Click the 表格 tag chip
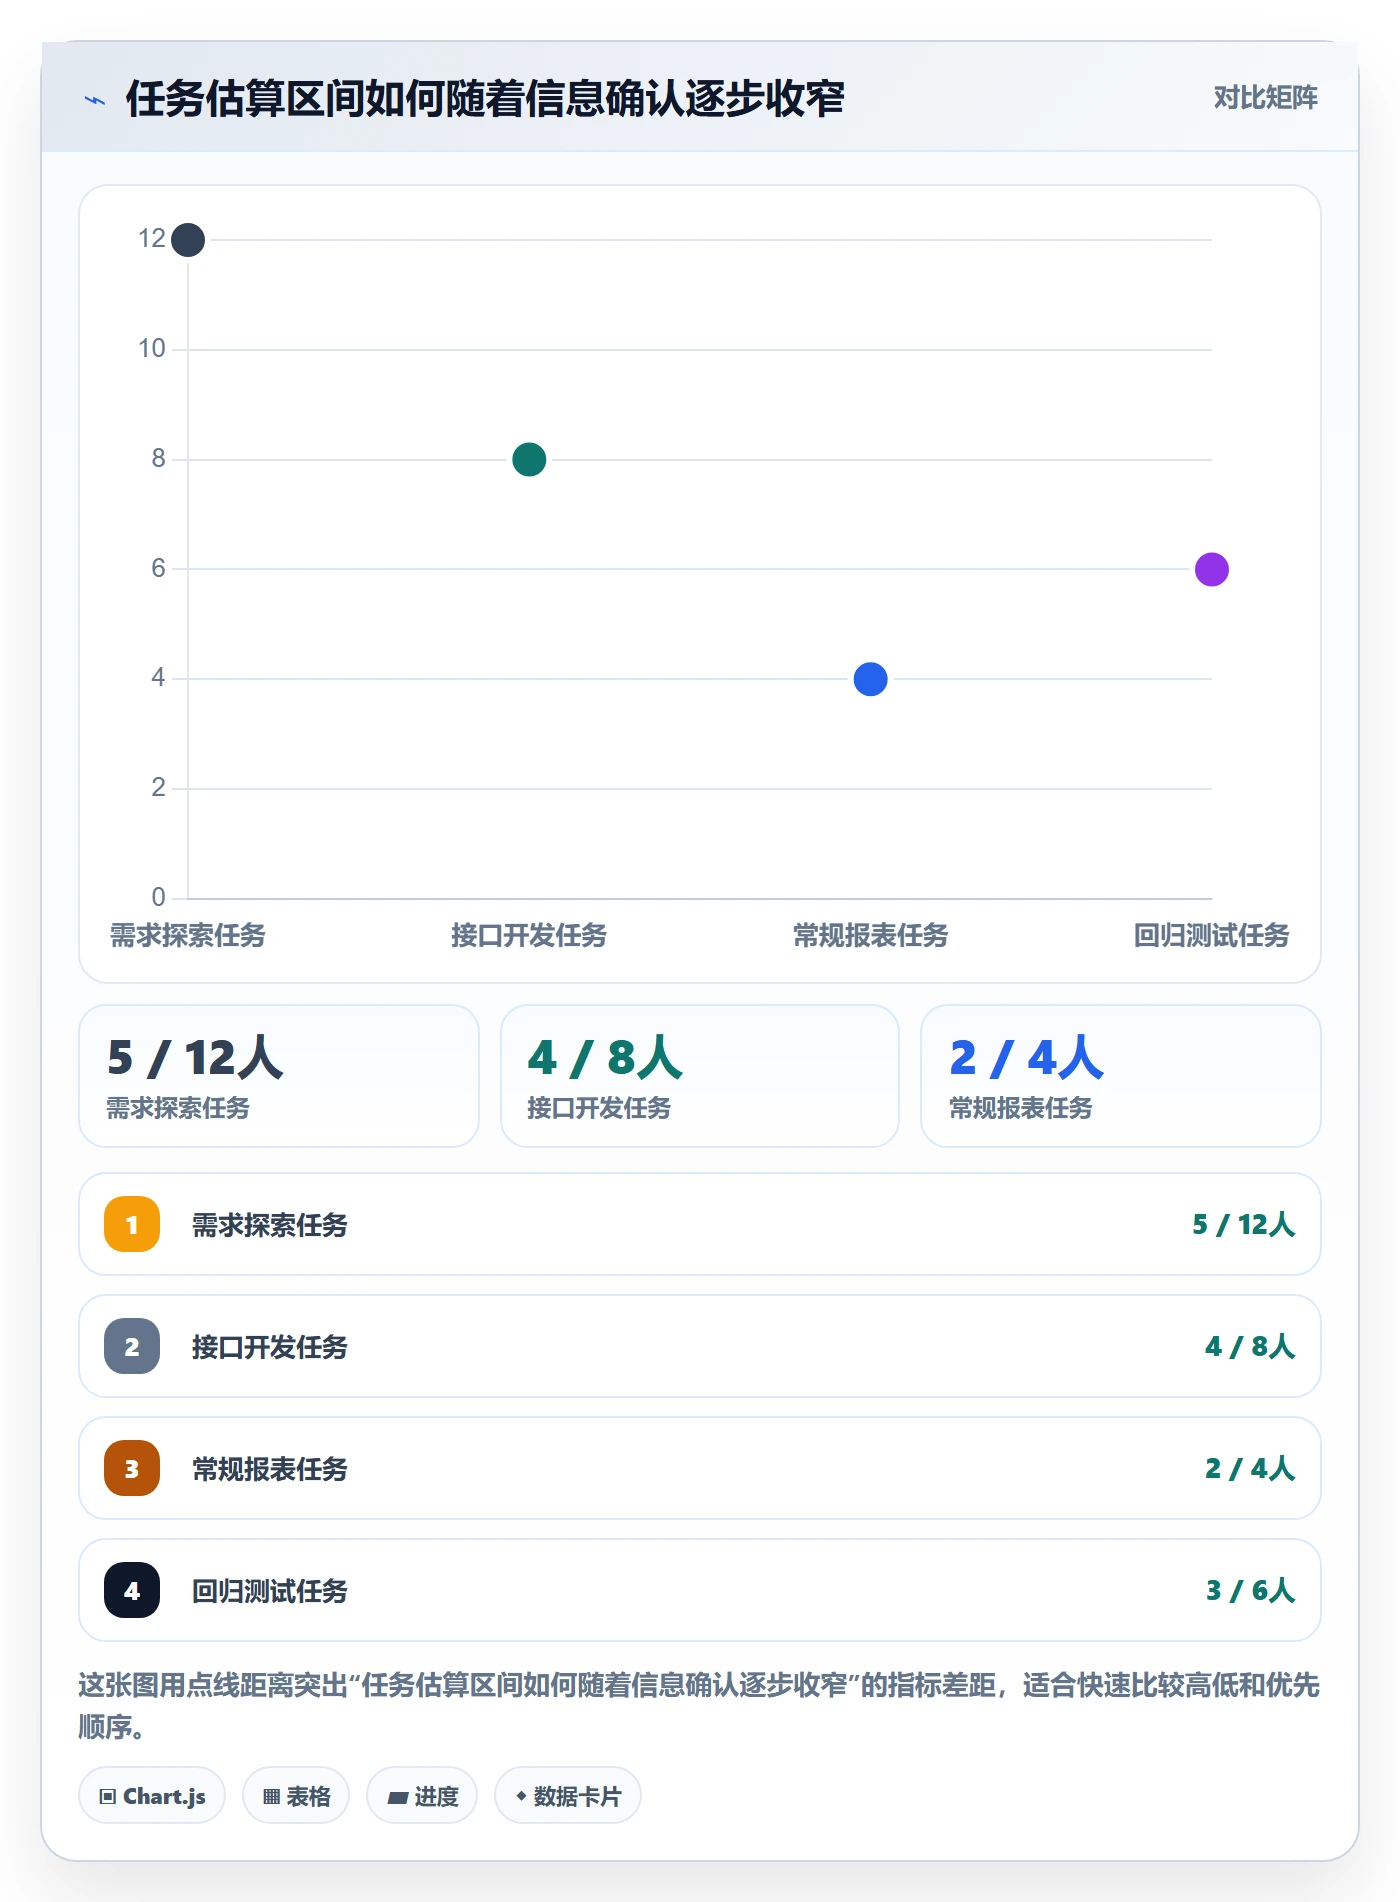Screen dimensions: 1400x1902 tap(296, 1796)
